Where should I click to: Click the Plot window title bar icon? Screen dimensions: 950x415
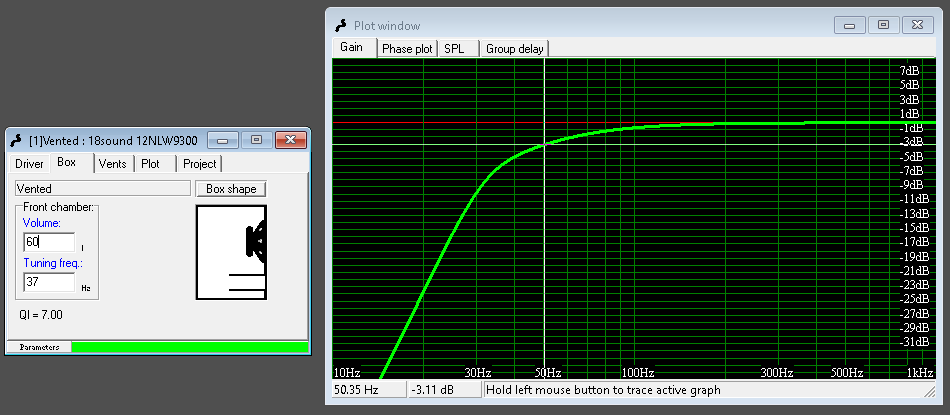tap(340, 25)
